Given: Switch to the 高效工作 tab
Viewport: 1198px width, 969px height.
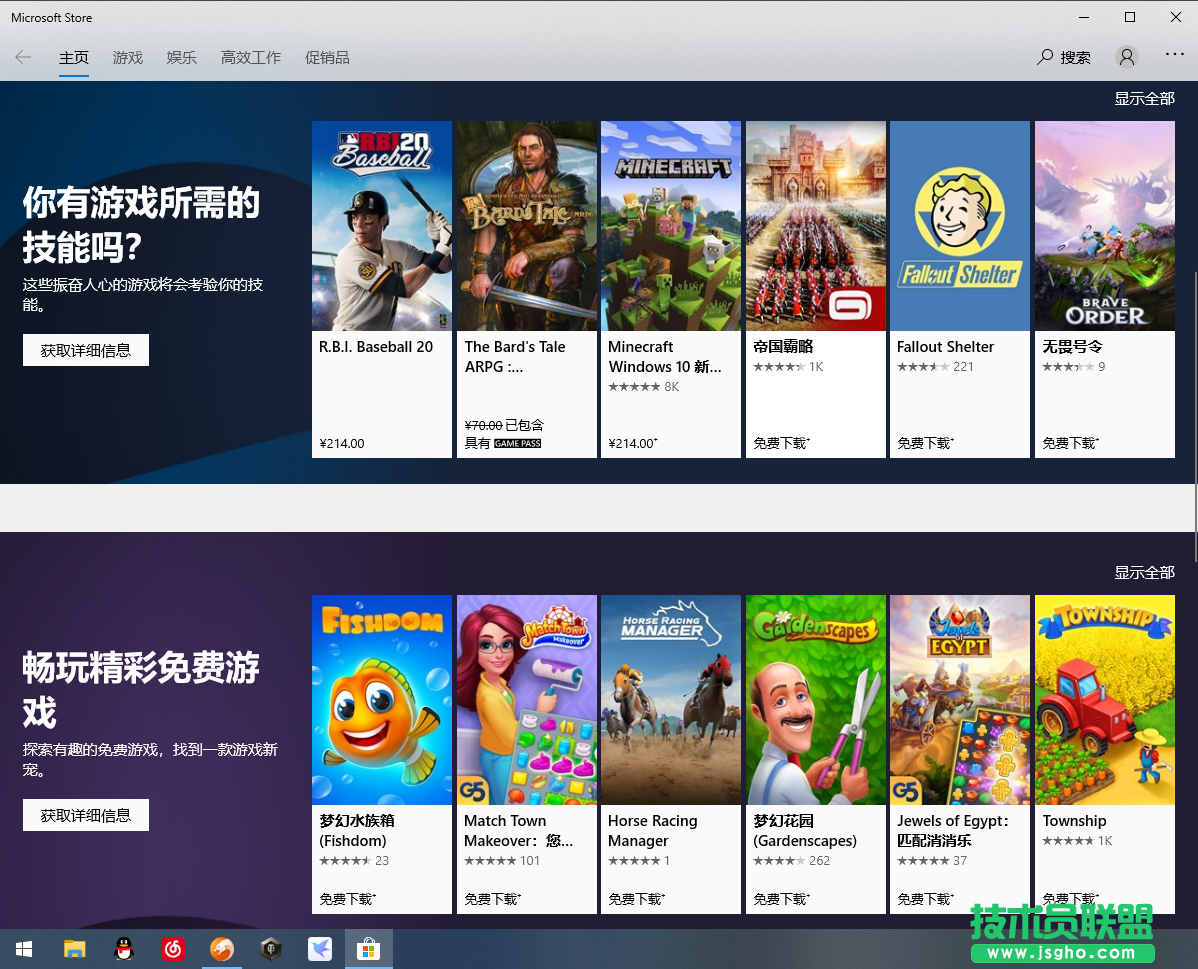Looking at the screenshot, I should (251, 58).
